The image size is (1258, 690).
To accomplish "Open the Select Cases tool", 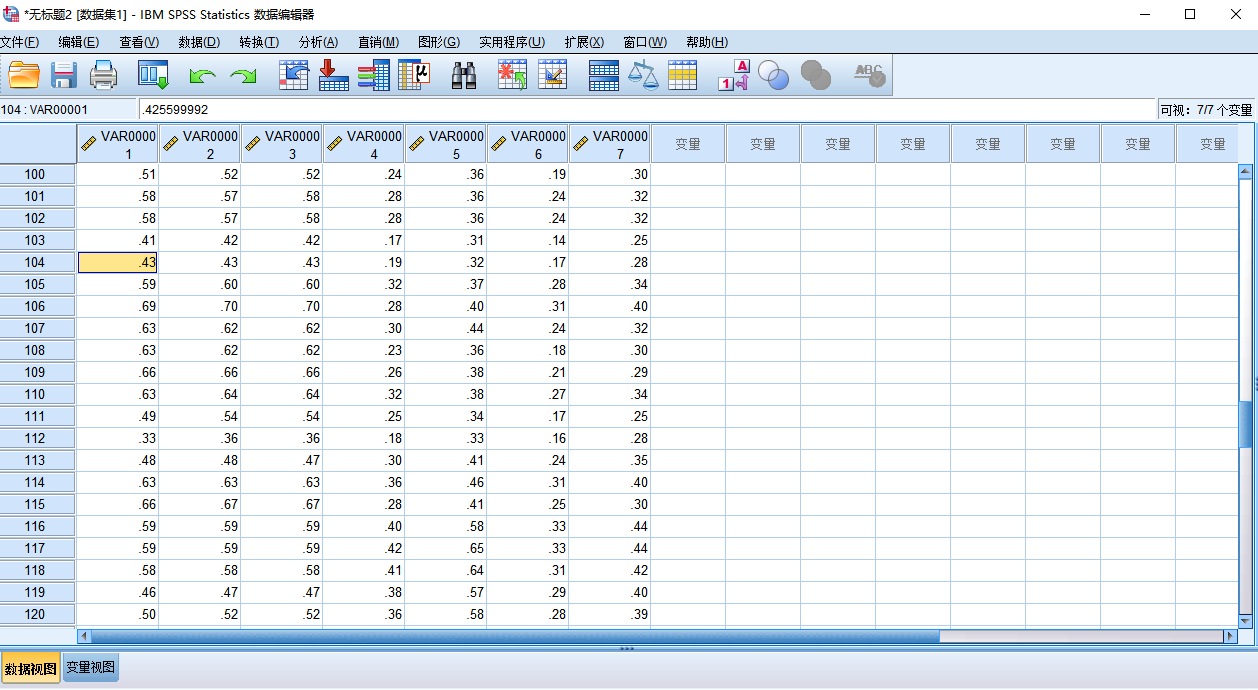I will (x=683, y=74).
